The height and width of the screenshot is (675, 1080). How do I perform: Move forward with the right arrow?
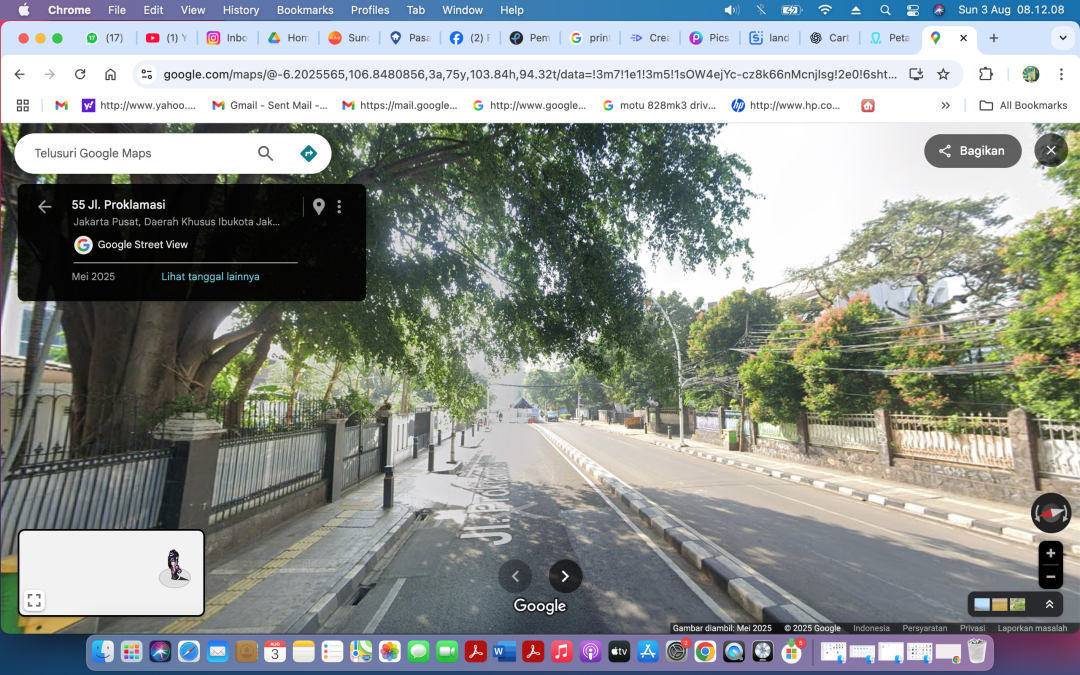coord(565,576)
